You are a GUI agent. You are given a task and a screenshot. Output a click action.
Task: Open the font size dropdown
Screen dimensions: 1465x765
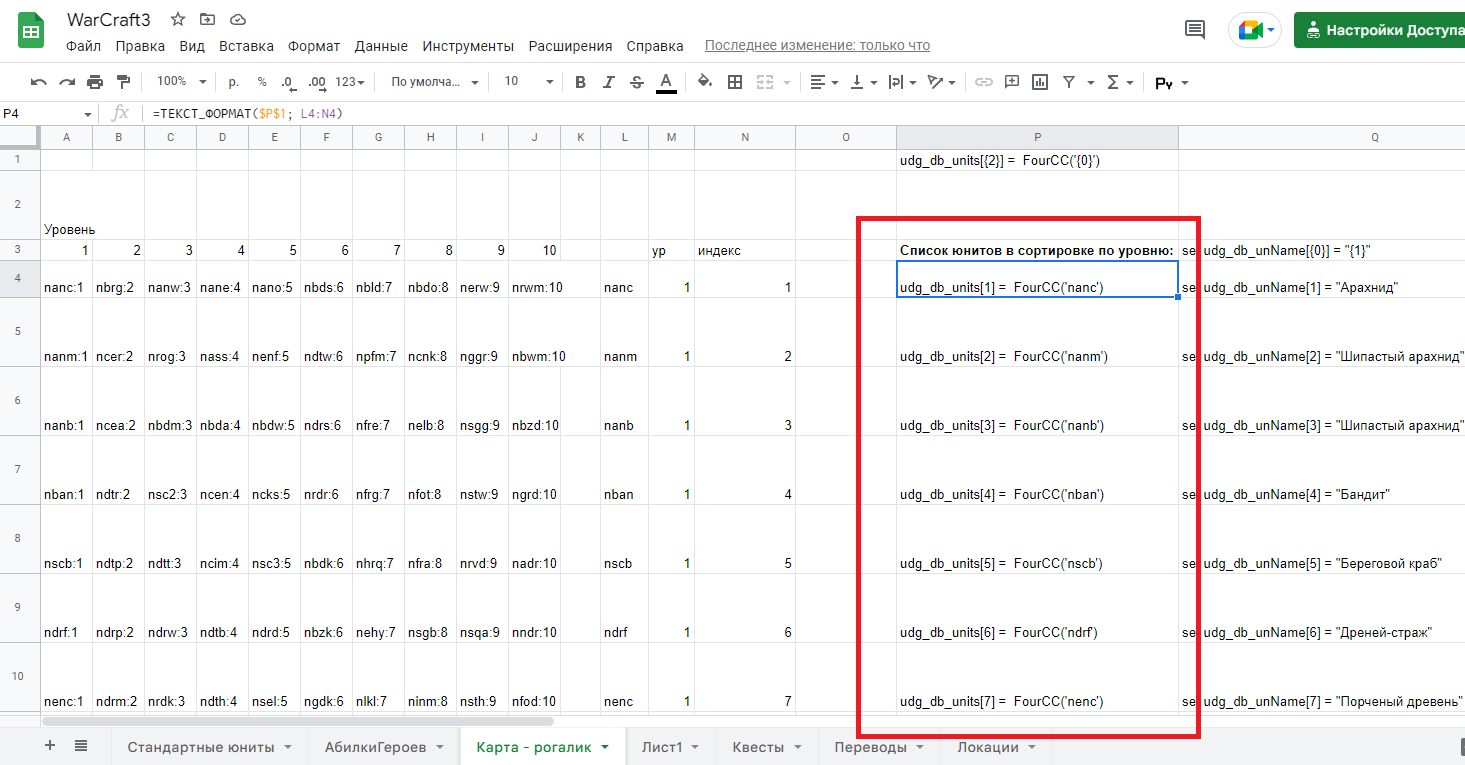[x=528, y=82]
